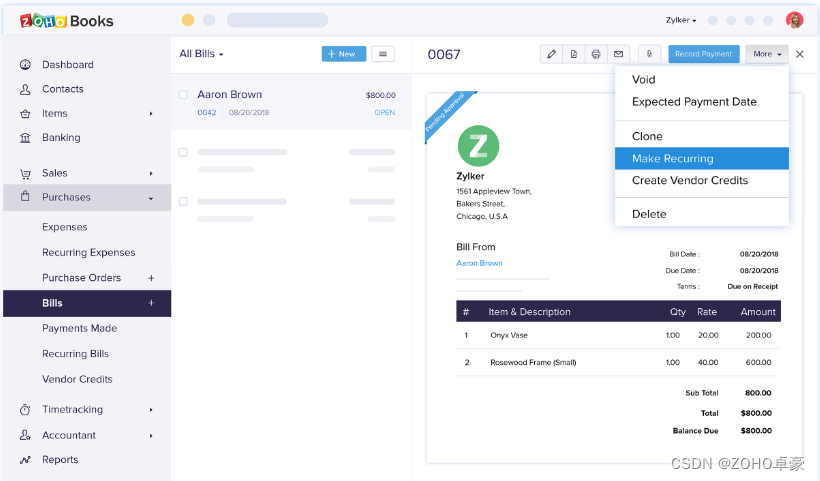Click the Reports graph icon

25,460
